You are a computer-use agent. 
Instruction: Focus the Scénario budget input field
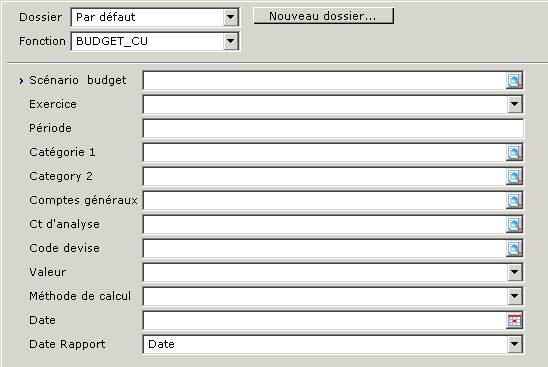point(325,81)
